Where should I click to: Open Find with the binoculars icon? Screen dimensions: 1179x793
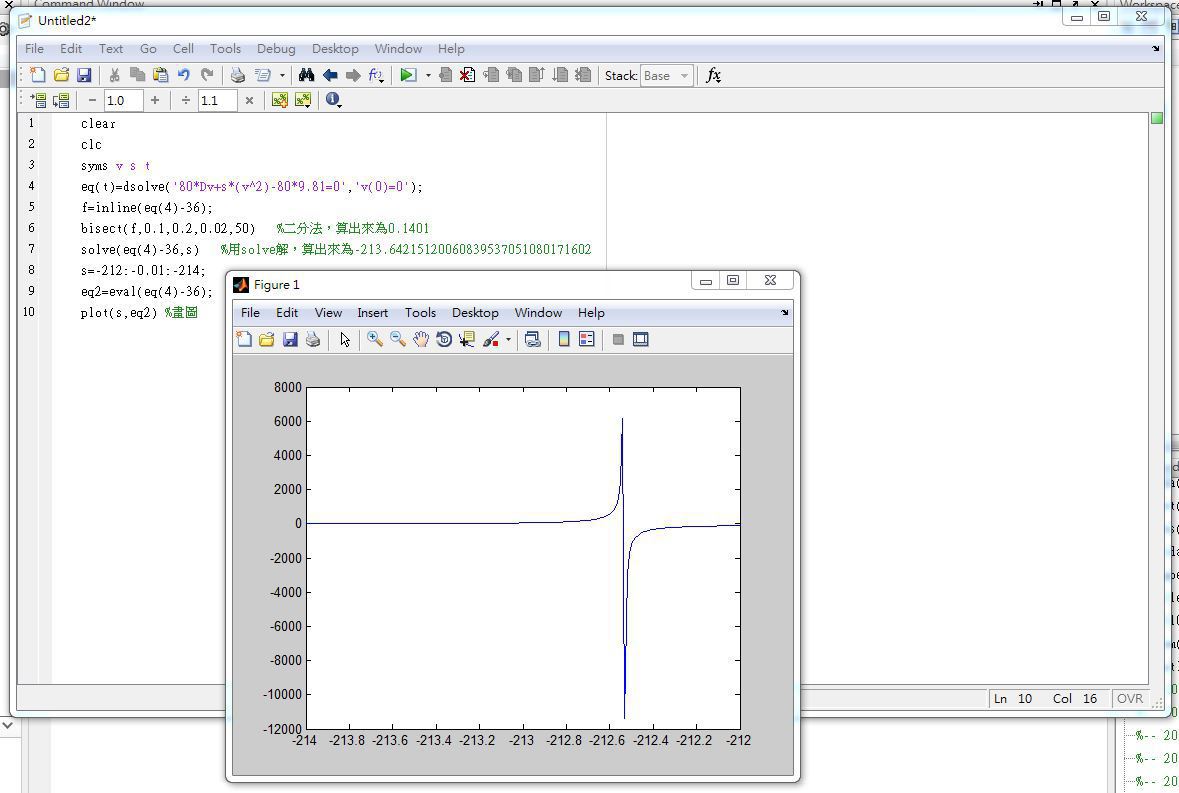[306, 75]
